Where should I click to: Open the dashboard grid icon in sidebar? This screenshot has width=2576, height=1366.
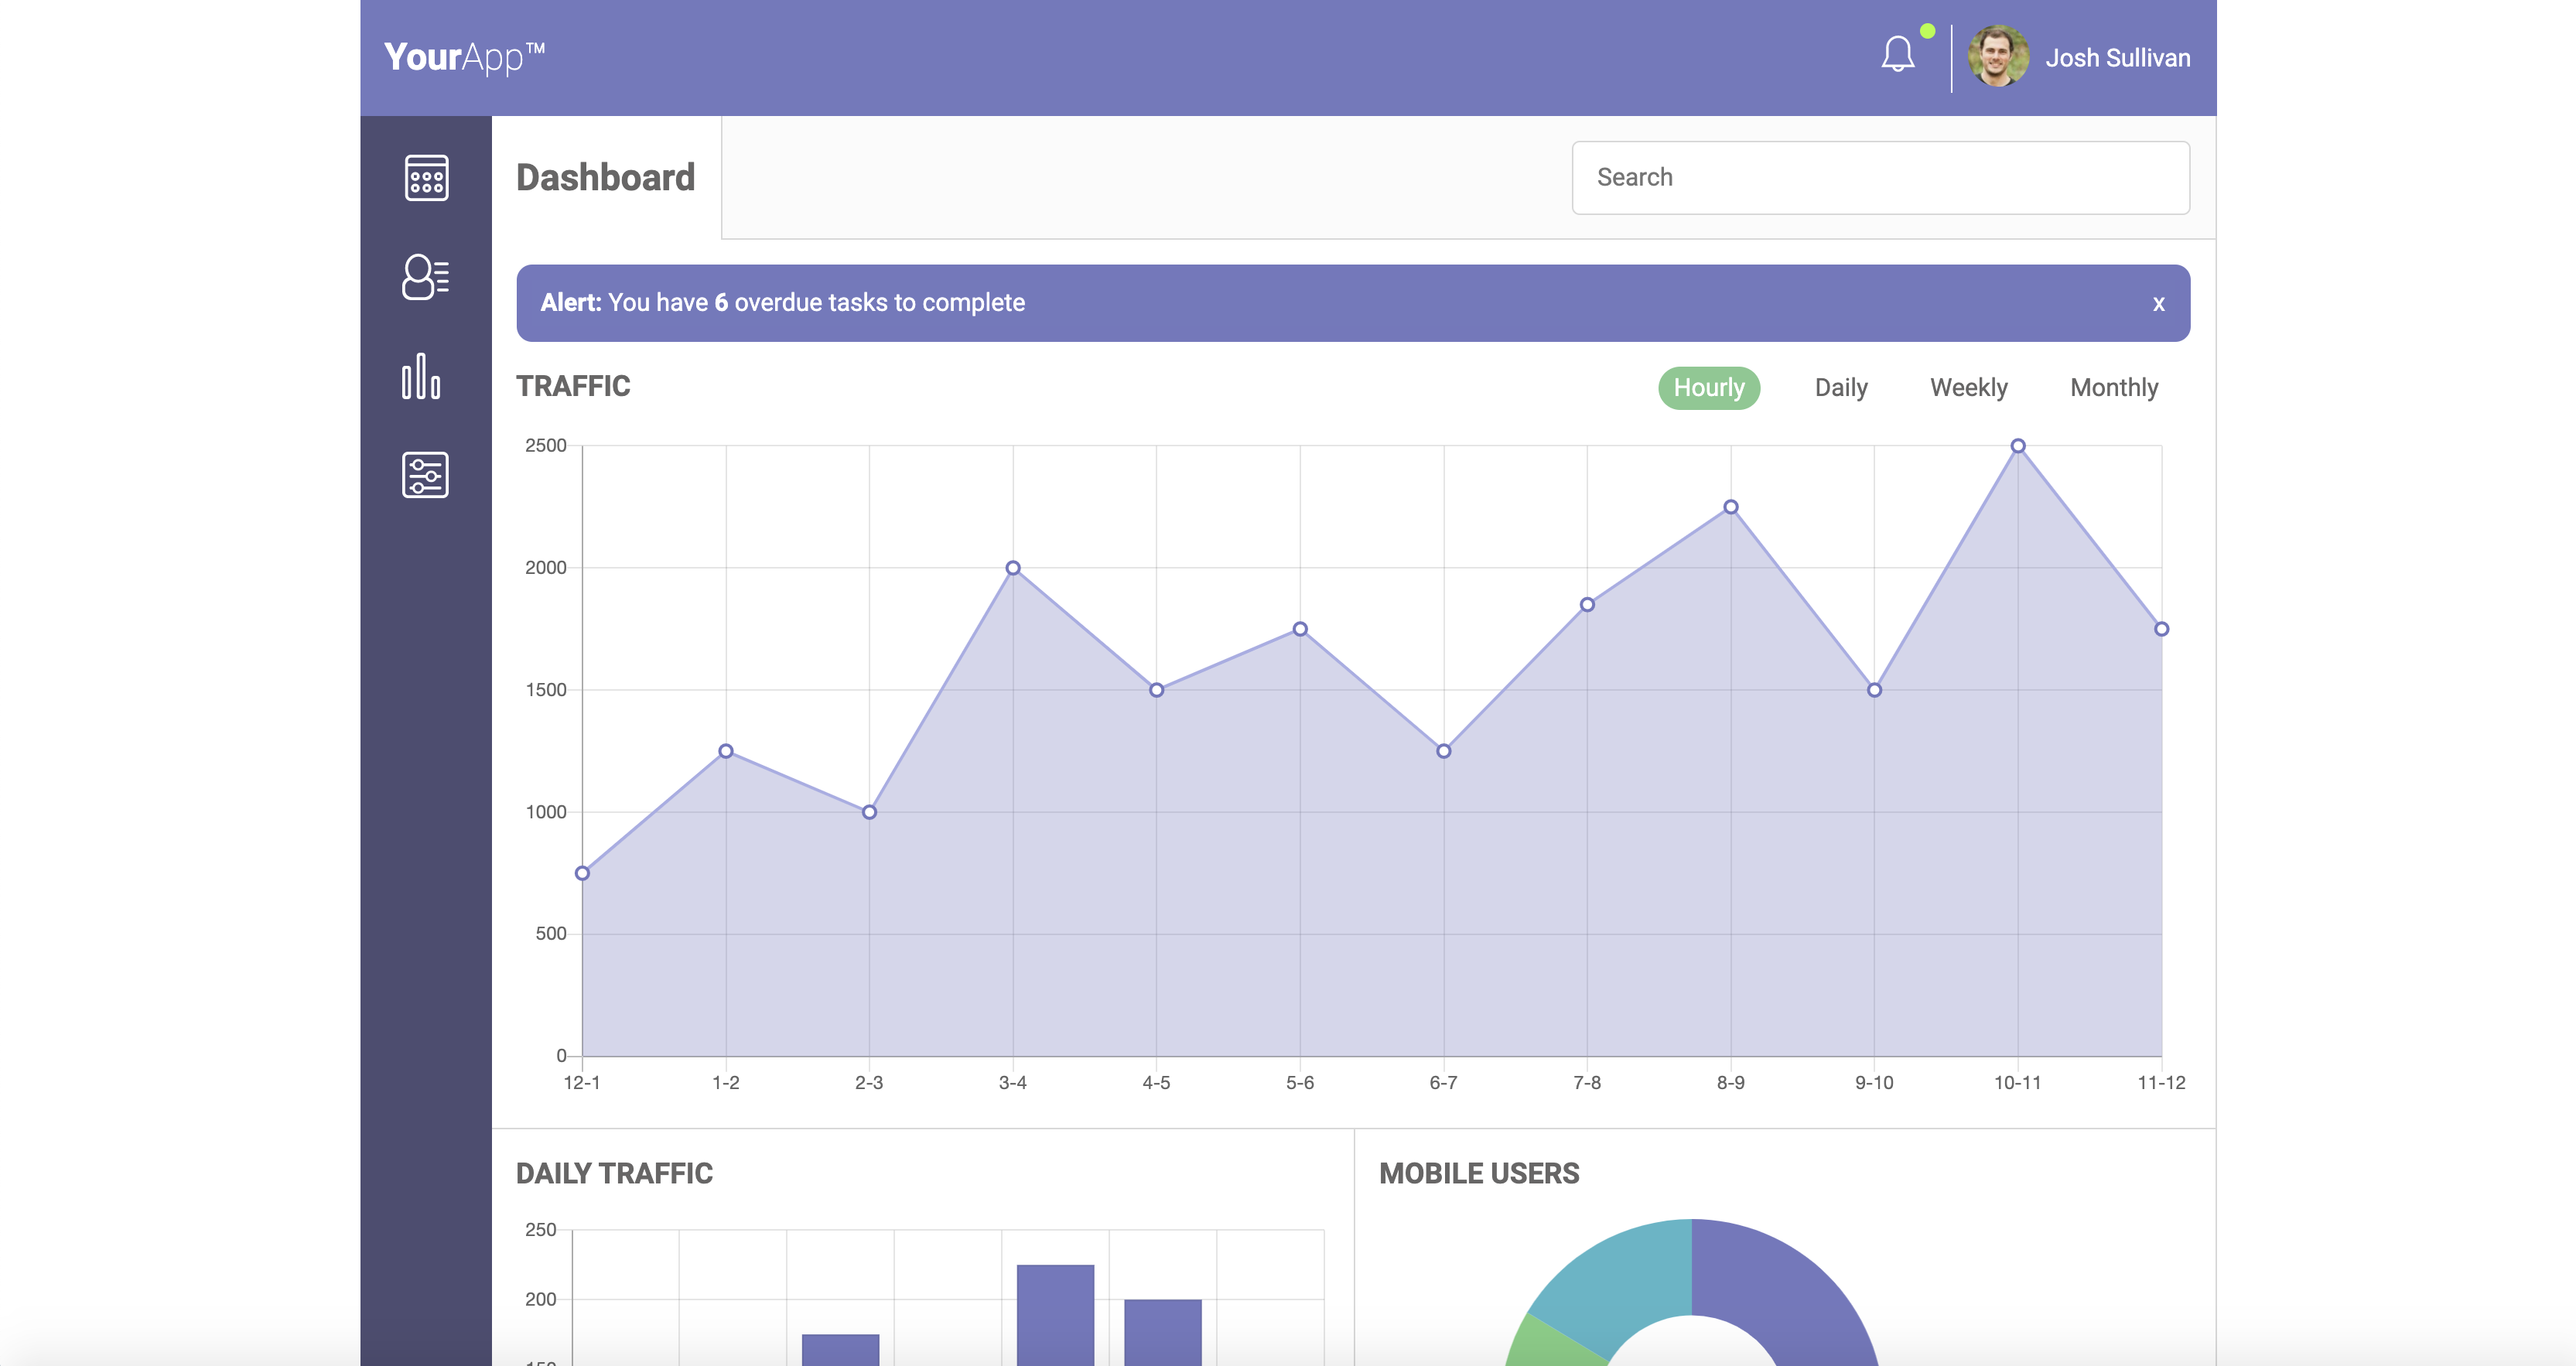426,178
